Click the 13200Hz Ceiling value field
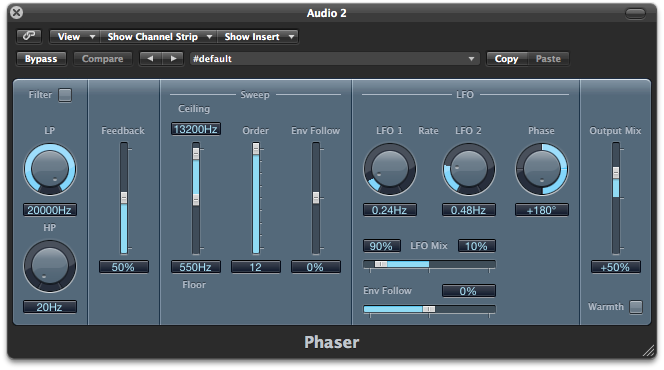The image size is (664, 370). 196,129
